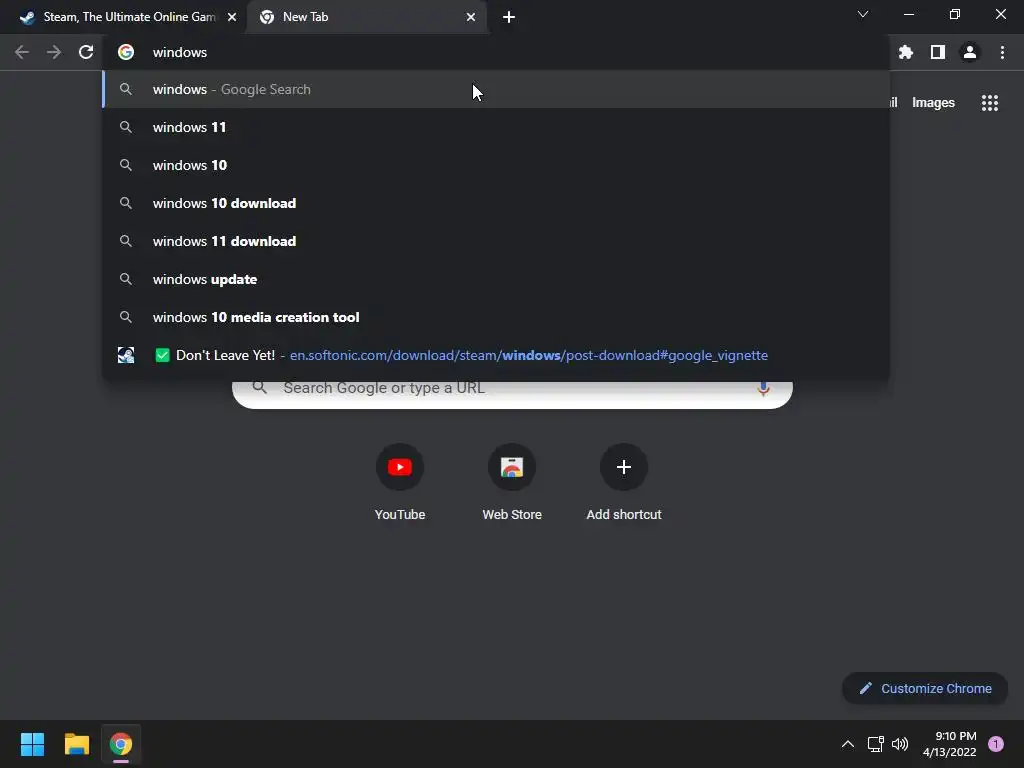Screen dimensions: 1024x768
Task: Reload the page with the refresh icon
Action: tap(86, 52)
